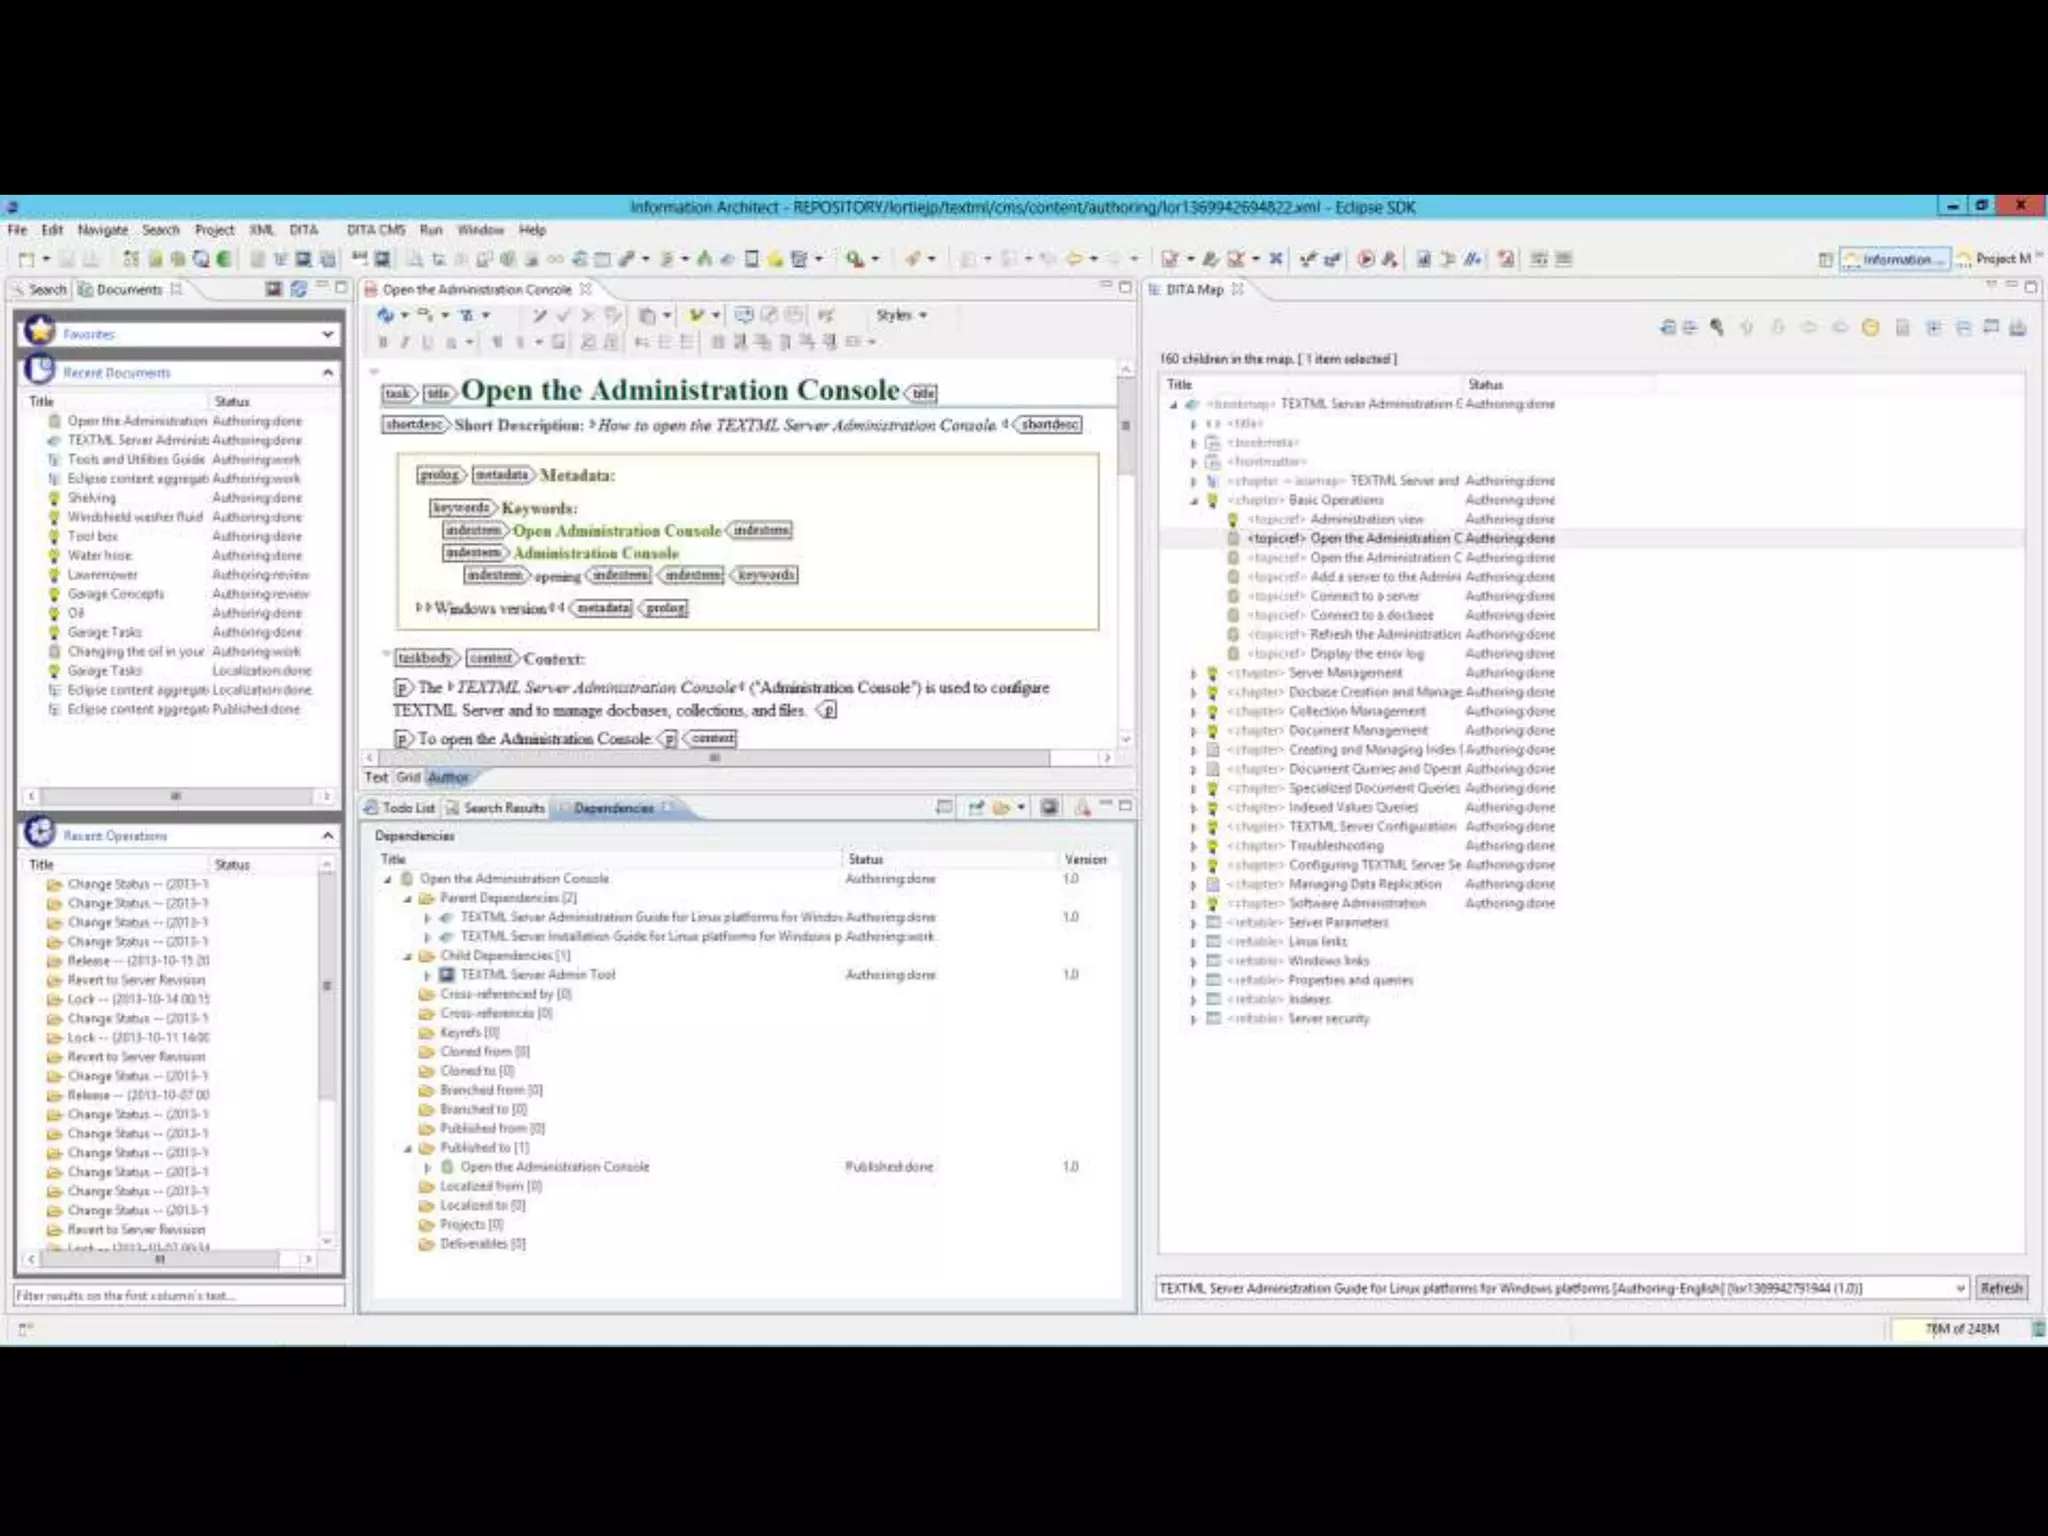Open the Styles dropdown in editor toolbar
2048x1536 pixels.
[x=901, y=315]
